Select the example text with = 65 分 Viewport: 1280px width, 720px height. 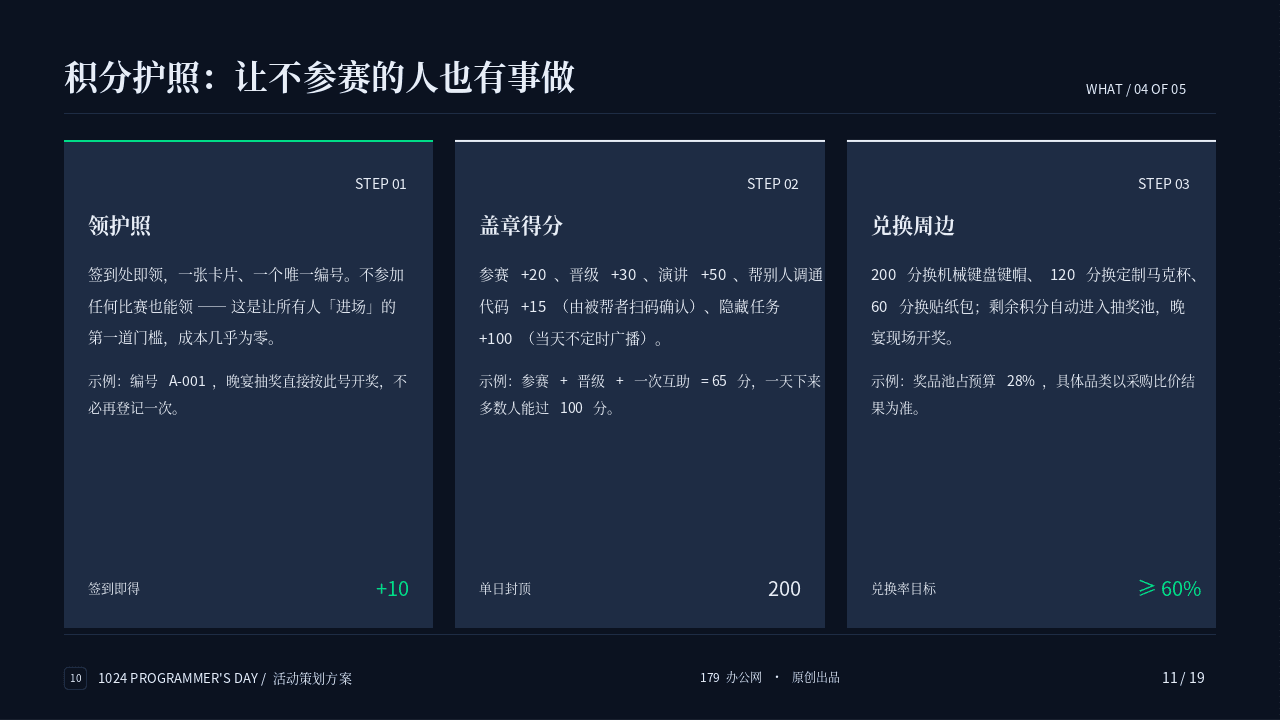(650, 394)
